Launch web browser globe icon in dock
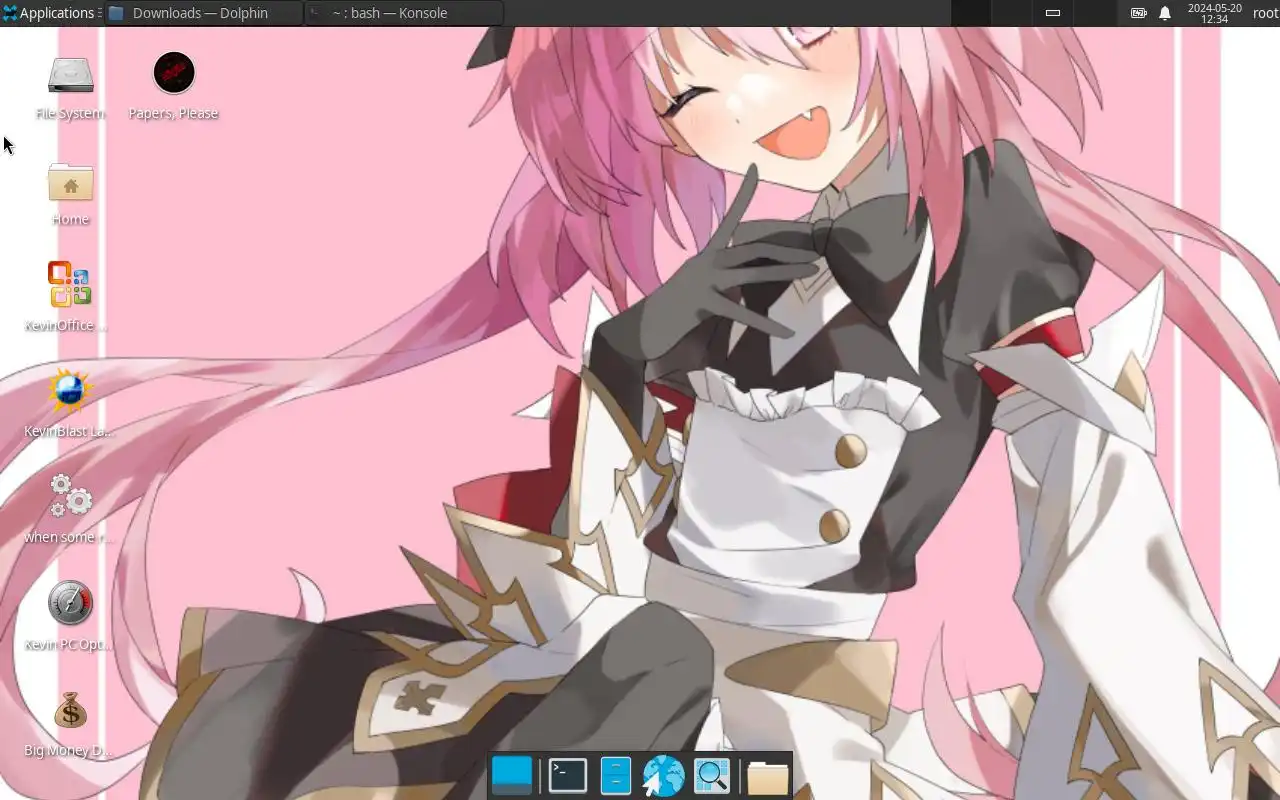The height and width of the screenshot is (800, 1280). tap(663, 776)
